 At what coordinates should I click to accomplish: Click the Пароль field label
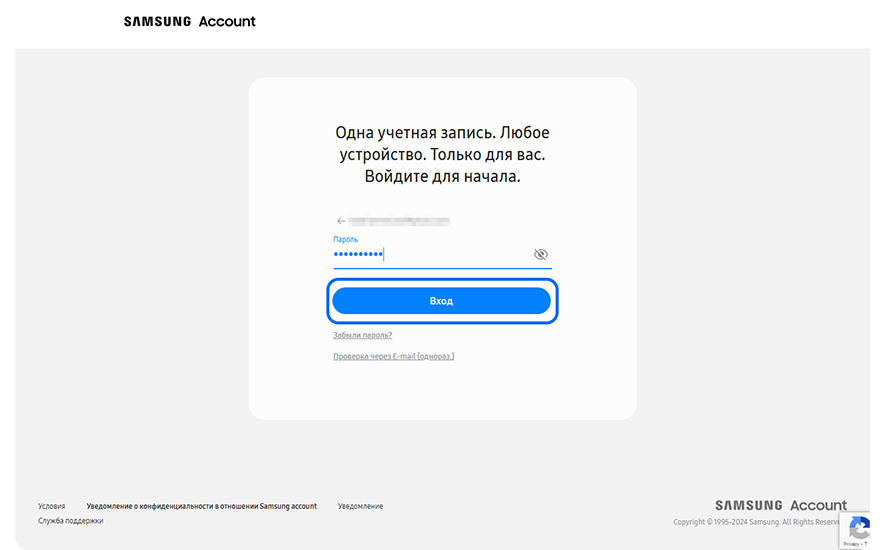click(345, 240)
